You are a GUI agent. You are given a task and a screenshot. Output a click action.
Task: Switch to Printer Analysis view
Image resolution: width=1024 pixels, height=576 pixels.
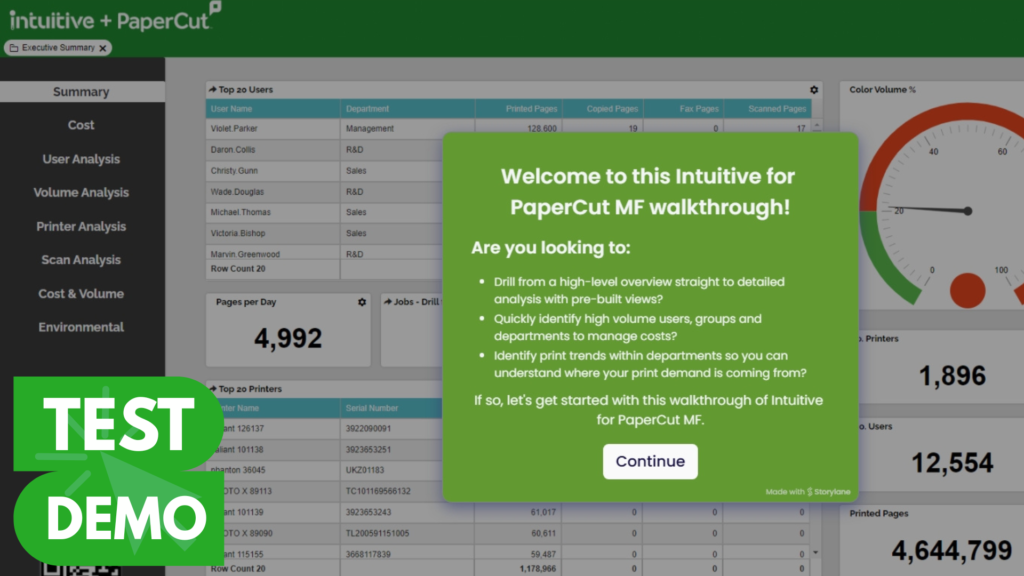(81, 227)
